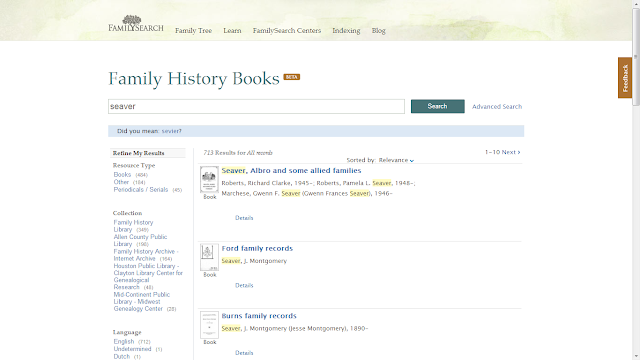The image size is (640, 360).
Task: Click the Search button
Action: click(438, 106)
